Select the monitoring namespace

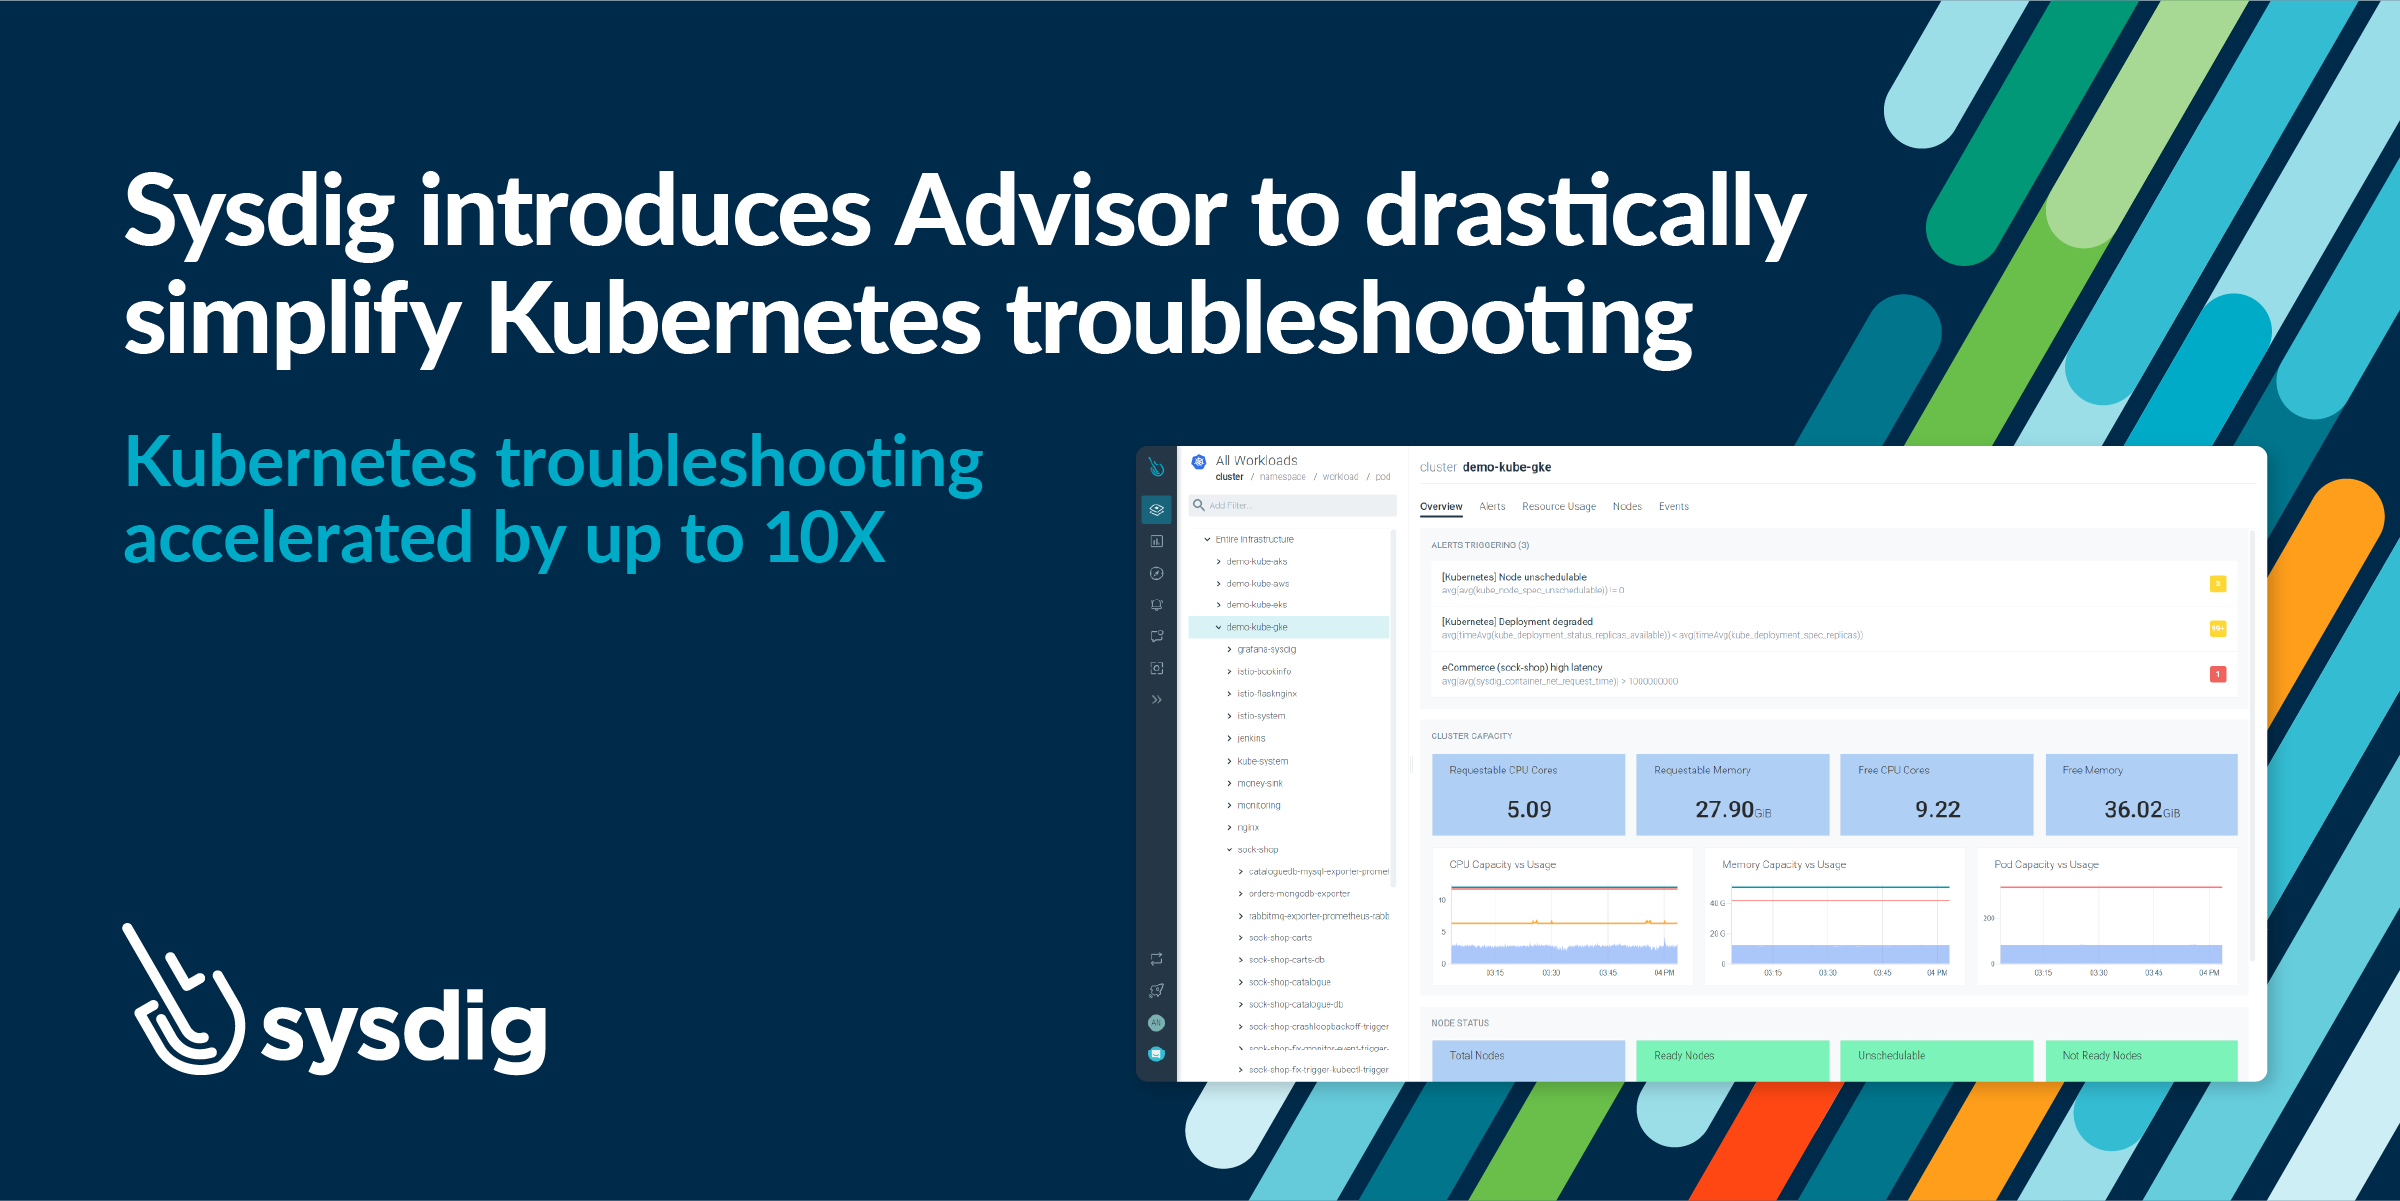(1258, 806)
